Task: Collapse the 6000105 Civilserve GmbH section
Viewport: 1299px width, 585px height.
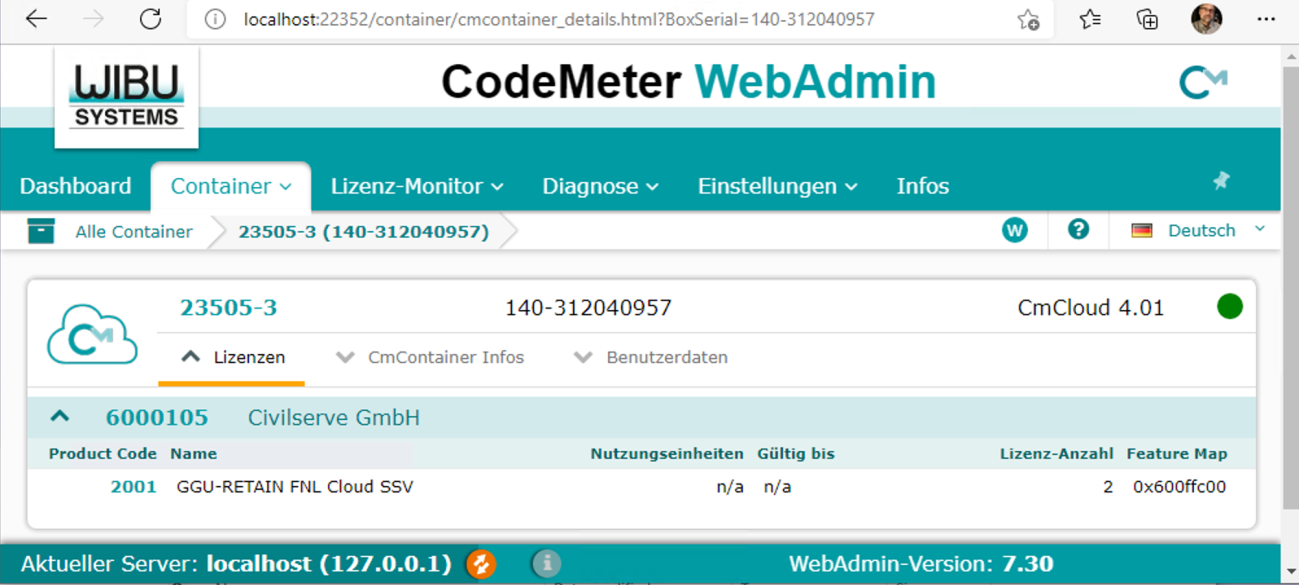Action: (60, 417)
